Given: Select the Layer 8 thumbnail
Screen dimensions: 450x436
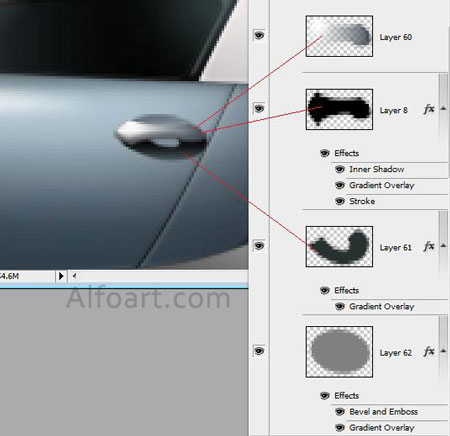Looking at the screenshot, I should [339, 109].
